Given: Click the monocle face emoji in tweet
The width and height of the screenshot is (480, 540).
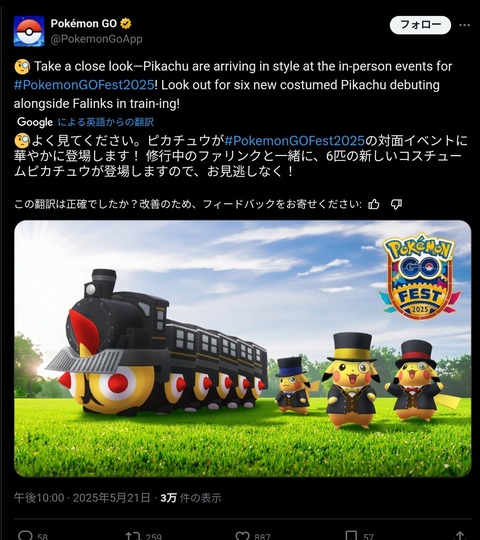Looking at the screenshot, I should [22, 66].
